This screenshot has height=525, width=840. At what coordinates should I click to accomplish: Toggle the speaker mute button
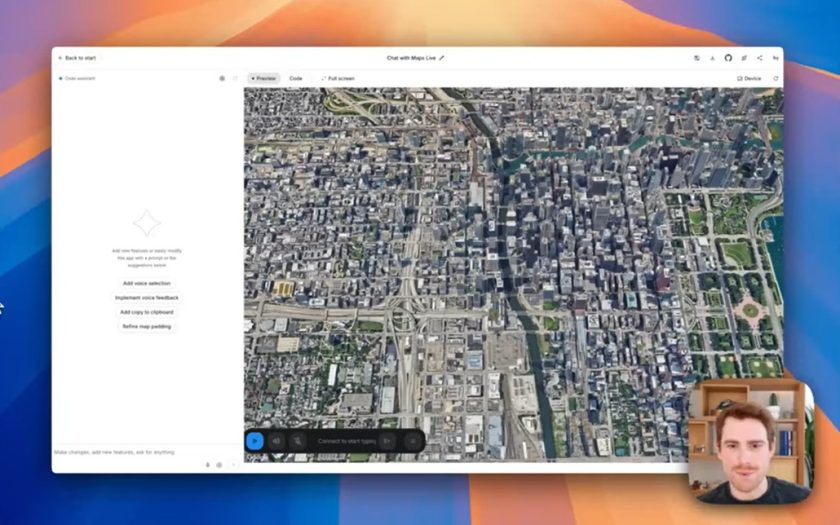pyautogui.click(x=276, y=441)
